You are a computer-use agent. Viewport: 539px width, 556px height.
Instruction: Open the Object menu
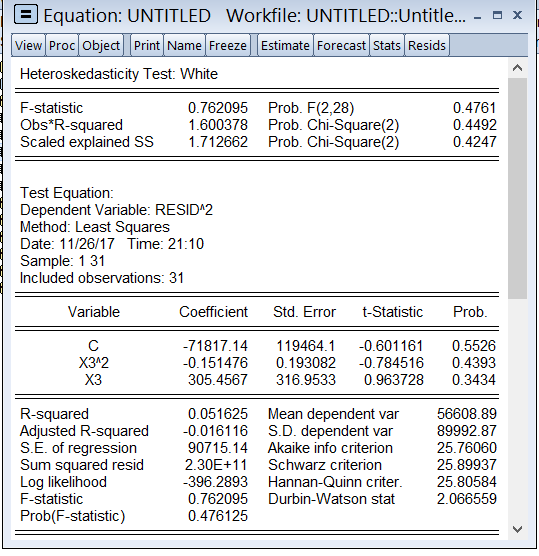point(101,45)
